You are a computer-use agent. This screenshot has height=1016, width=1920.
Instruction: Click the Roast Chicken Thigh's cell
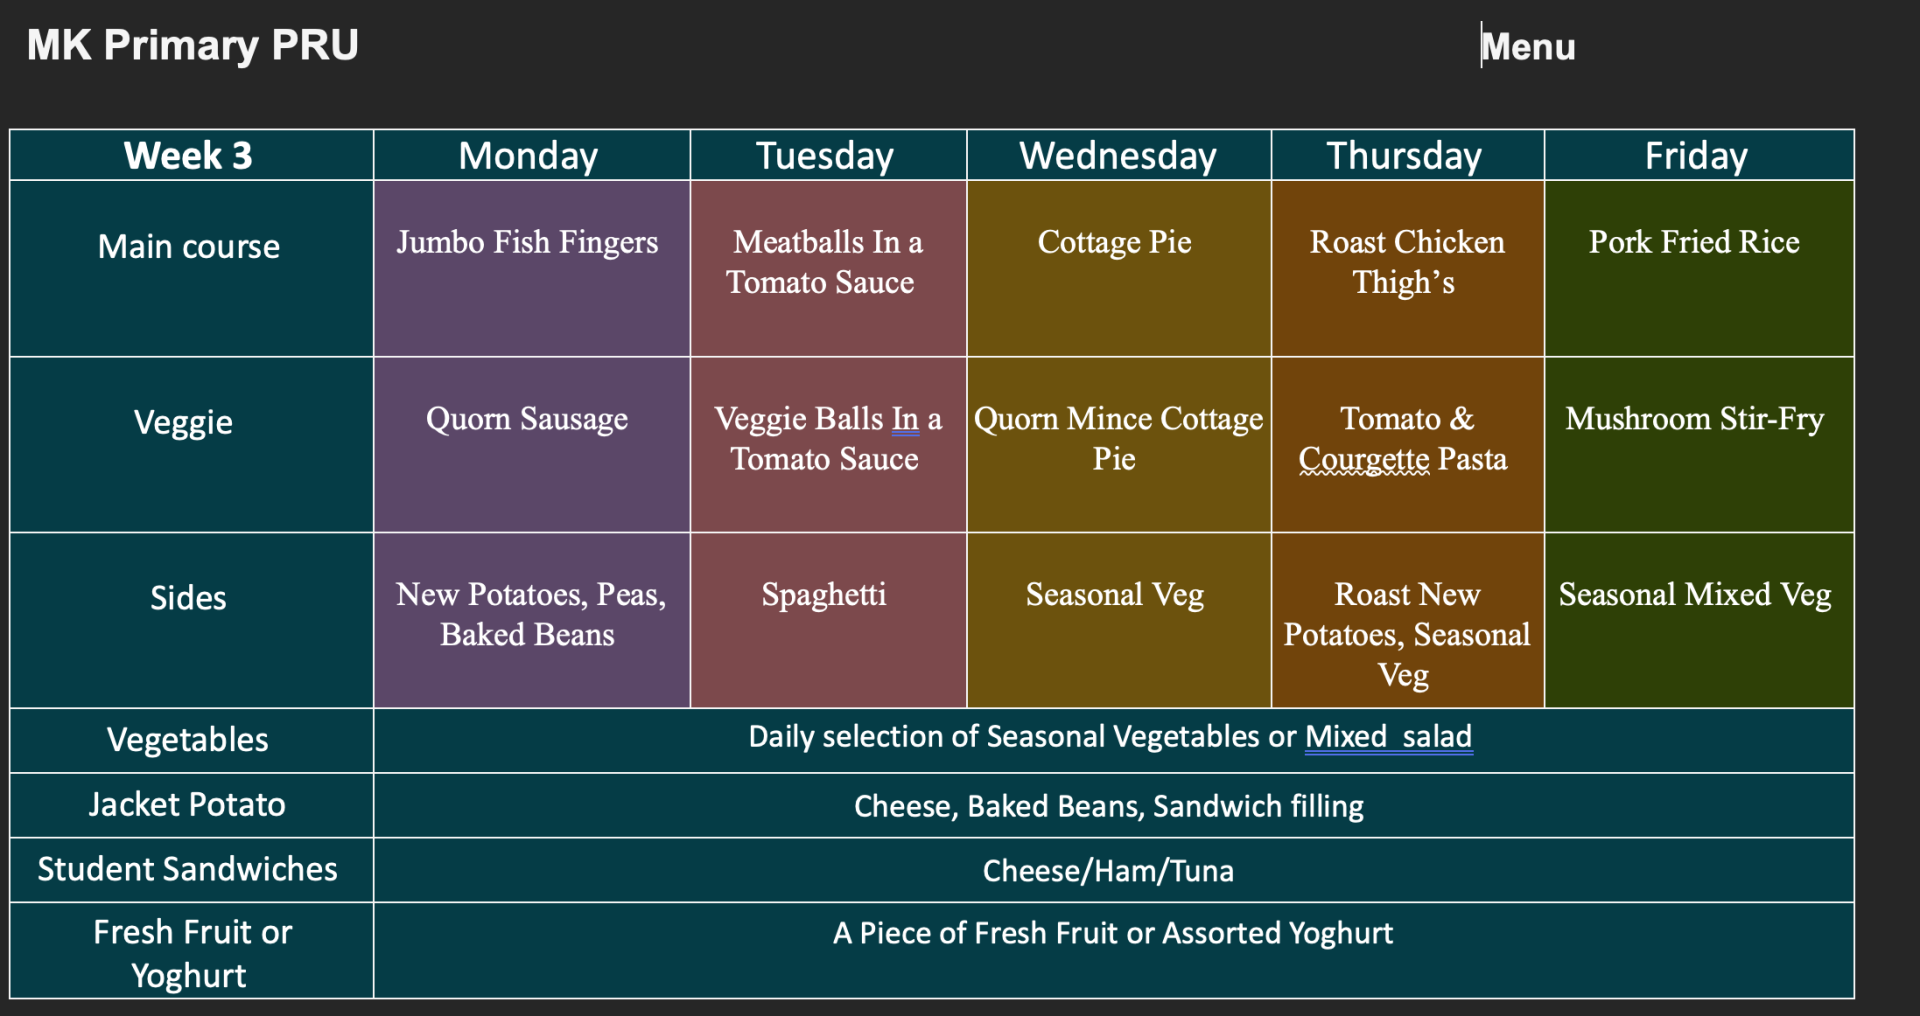[1407, 268]
